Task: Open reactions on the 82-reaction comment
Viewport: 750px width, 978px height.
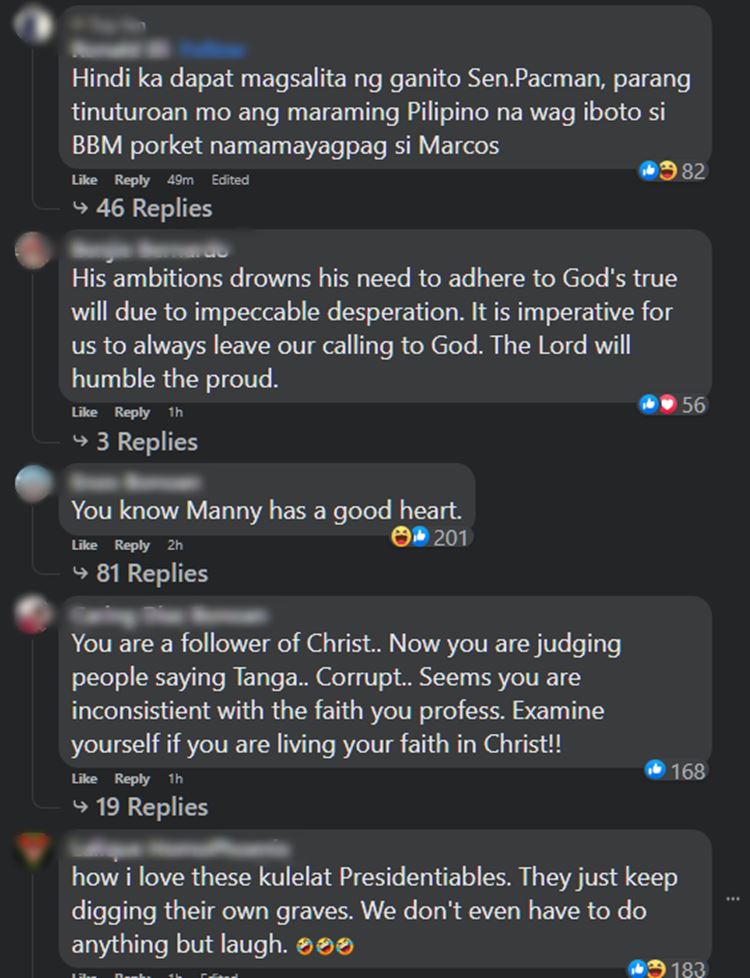Action: [x=673, y=171]
